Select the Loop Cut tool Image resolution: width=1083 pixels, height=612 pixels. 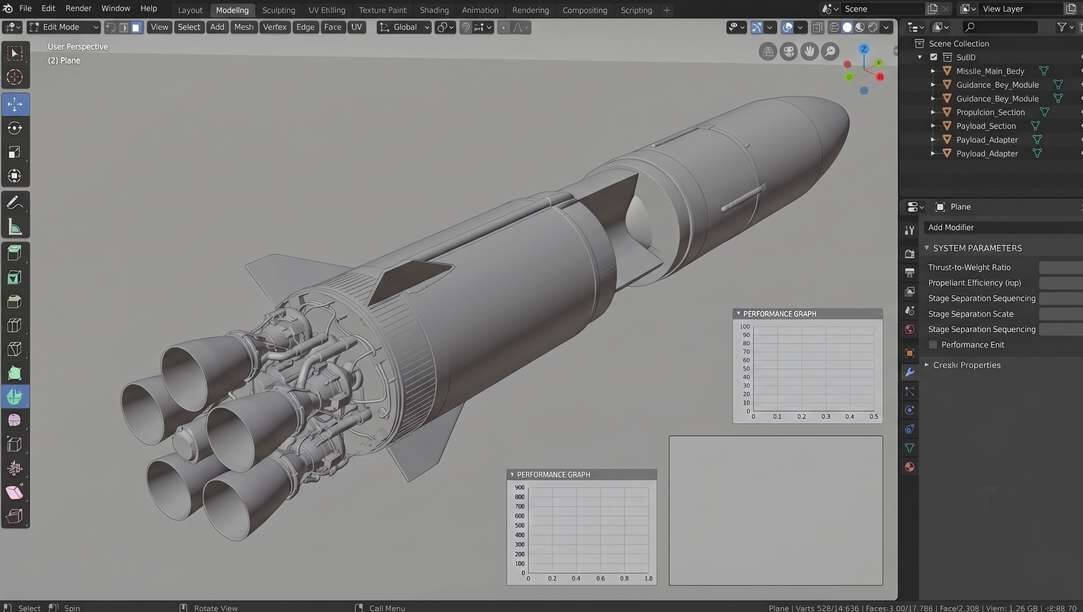point(15,325)
